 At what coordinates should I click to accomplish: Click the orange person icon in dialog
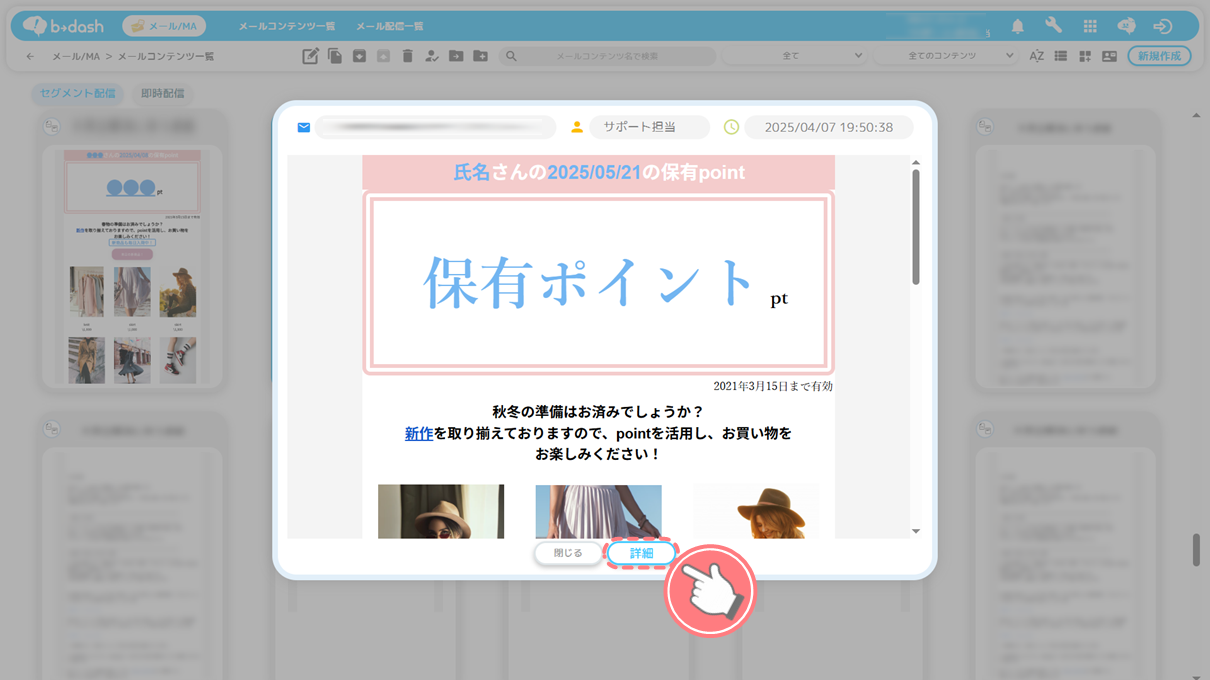coord(577,127)
